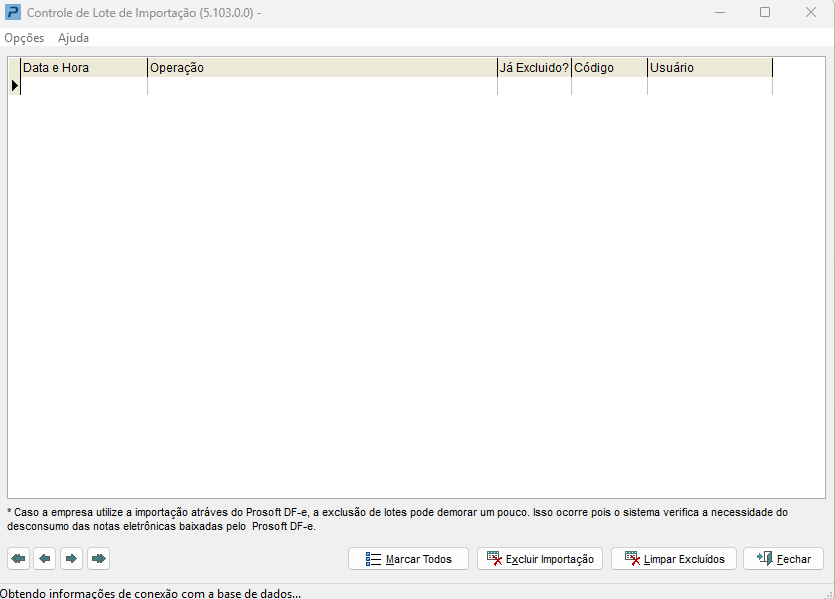Click status text Obtendo informações de conexão
The height and width of the screenshot is (599, 835).
click(151, 593)
